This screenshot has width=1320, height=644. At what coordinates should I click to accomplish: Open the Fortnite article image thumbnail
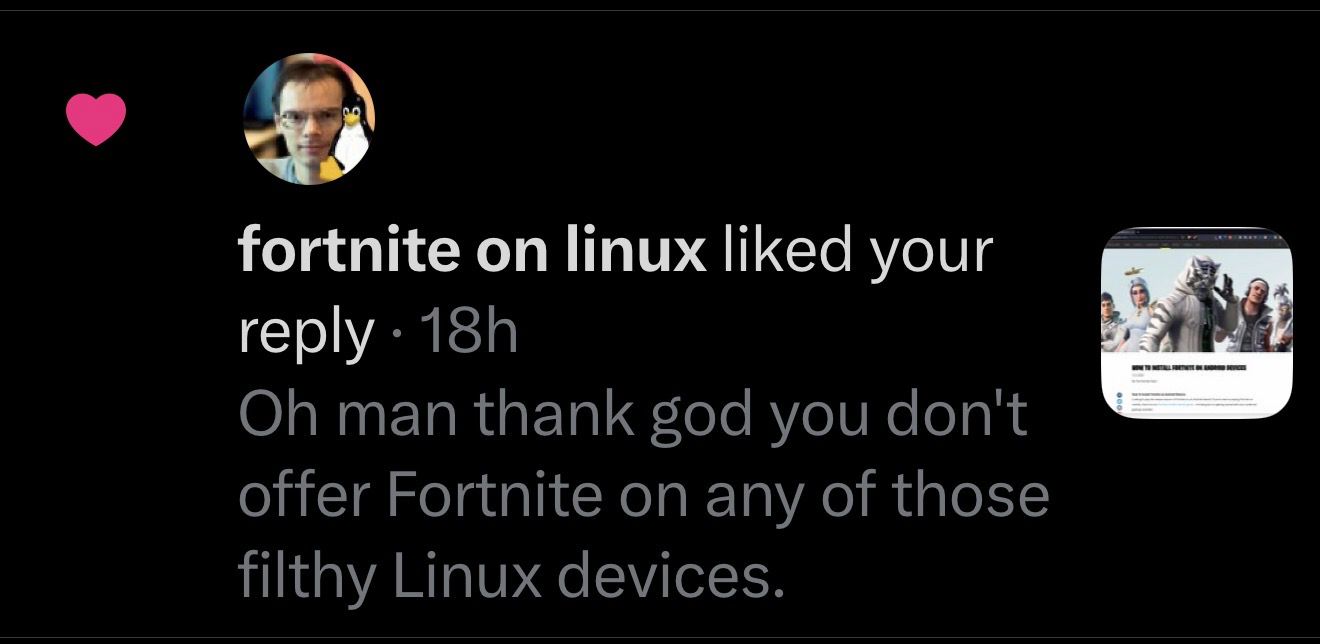coord(1196,323)
